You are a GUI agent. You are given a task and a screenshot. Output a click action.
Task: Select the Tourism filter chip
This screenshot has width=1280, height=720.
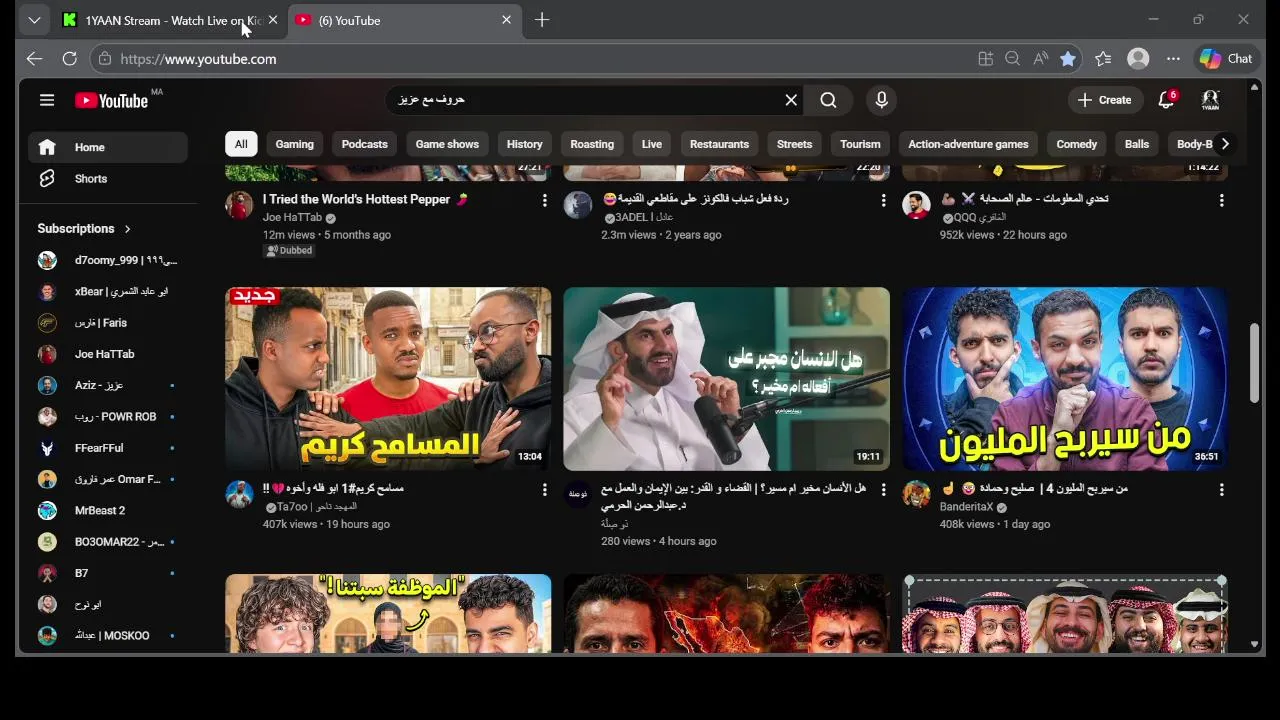tap(860, 144)
